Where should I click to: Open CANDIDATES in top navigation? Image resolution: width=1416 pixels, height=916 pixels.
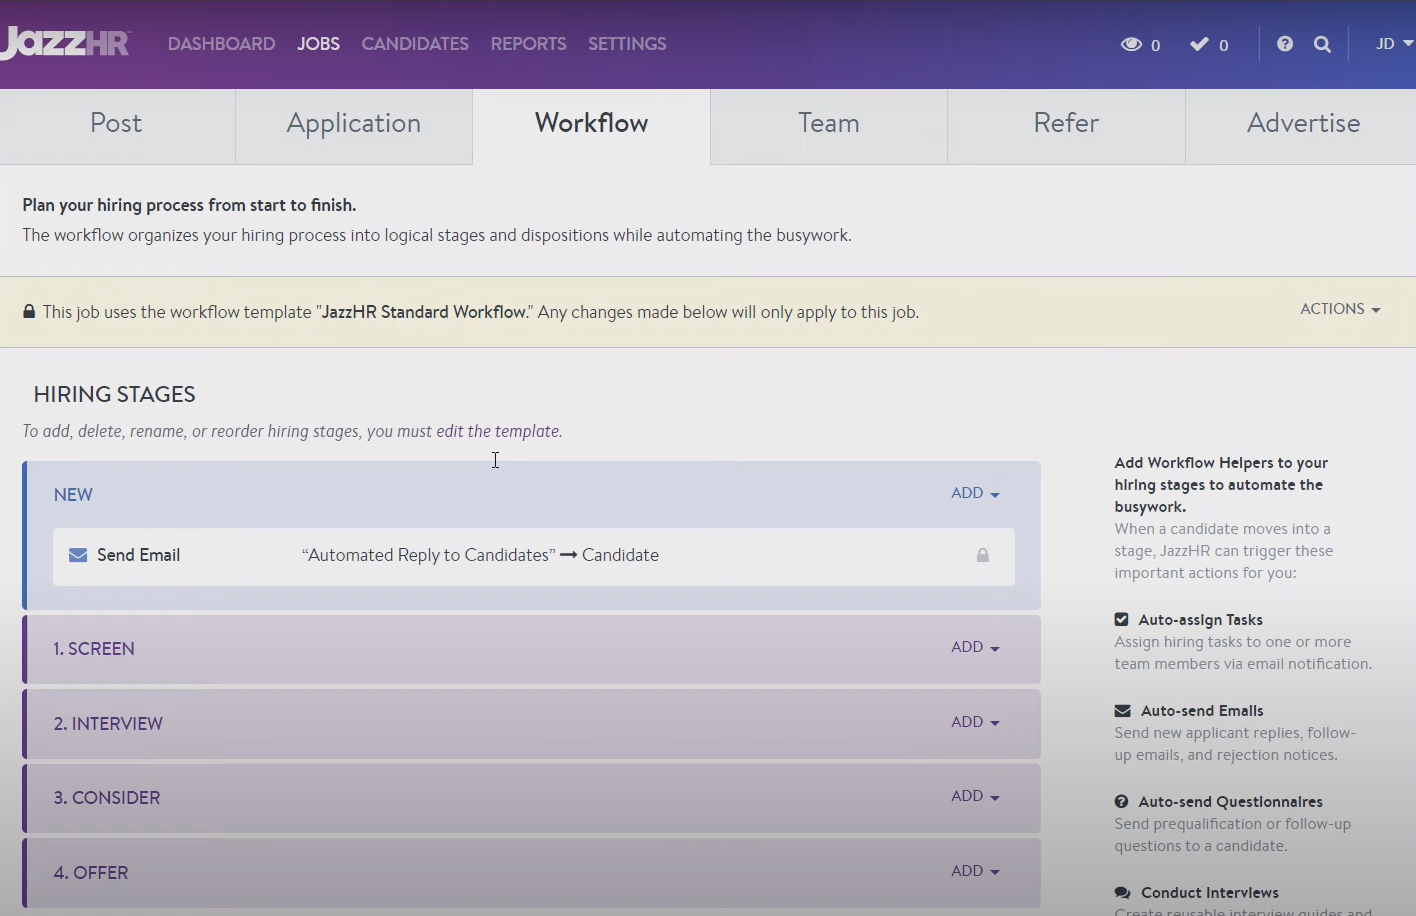pos(415,44)
